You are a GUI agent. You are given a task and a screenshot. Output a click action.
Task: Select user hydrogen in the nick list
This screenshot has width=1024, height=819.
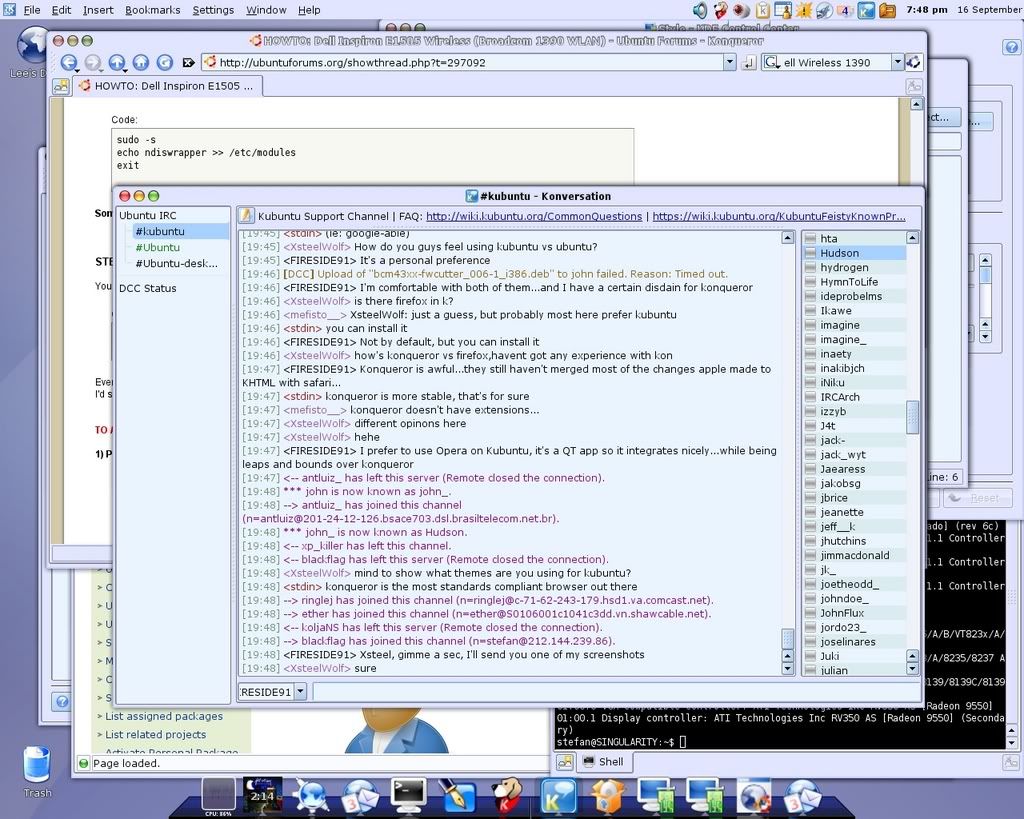[x=854, y=267]
